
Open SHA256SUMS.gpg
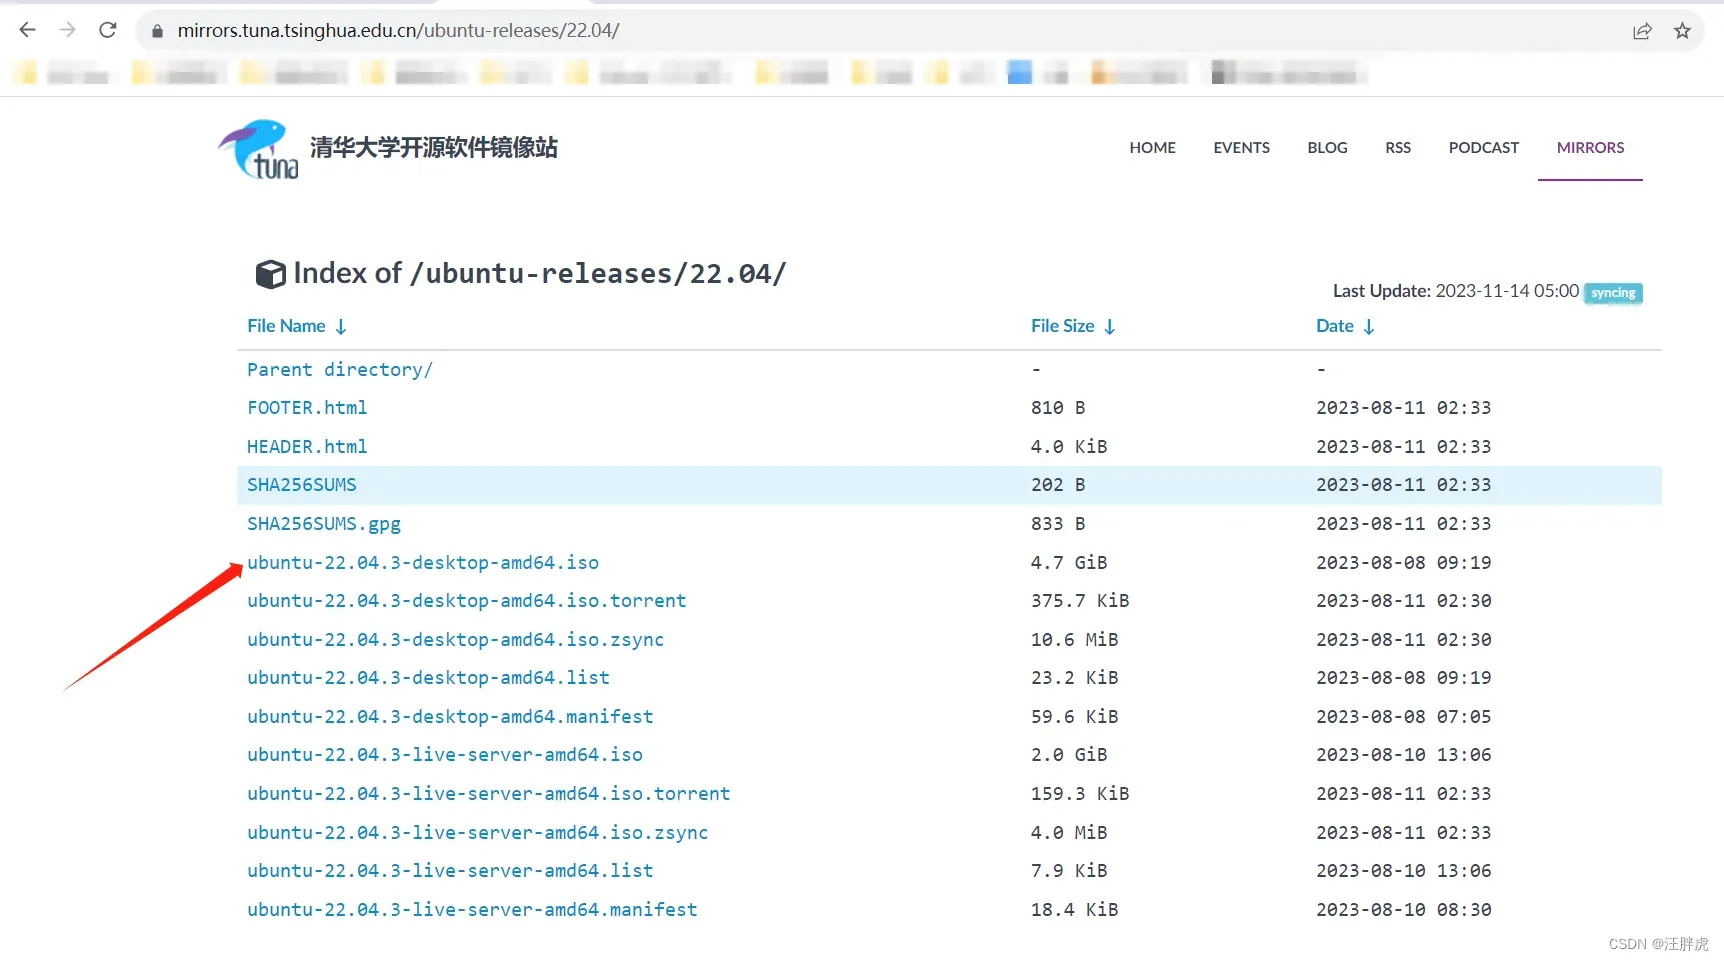coord(324,524)
